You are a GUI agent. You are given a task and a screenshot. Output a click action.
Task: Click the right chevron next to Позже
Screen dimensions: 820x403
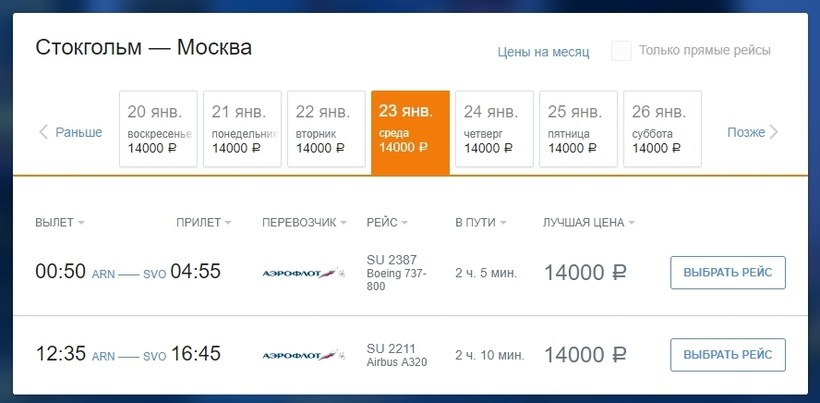tap(774, 132)
